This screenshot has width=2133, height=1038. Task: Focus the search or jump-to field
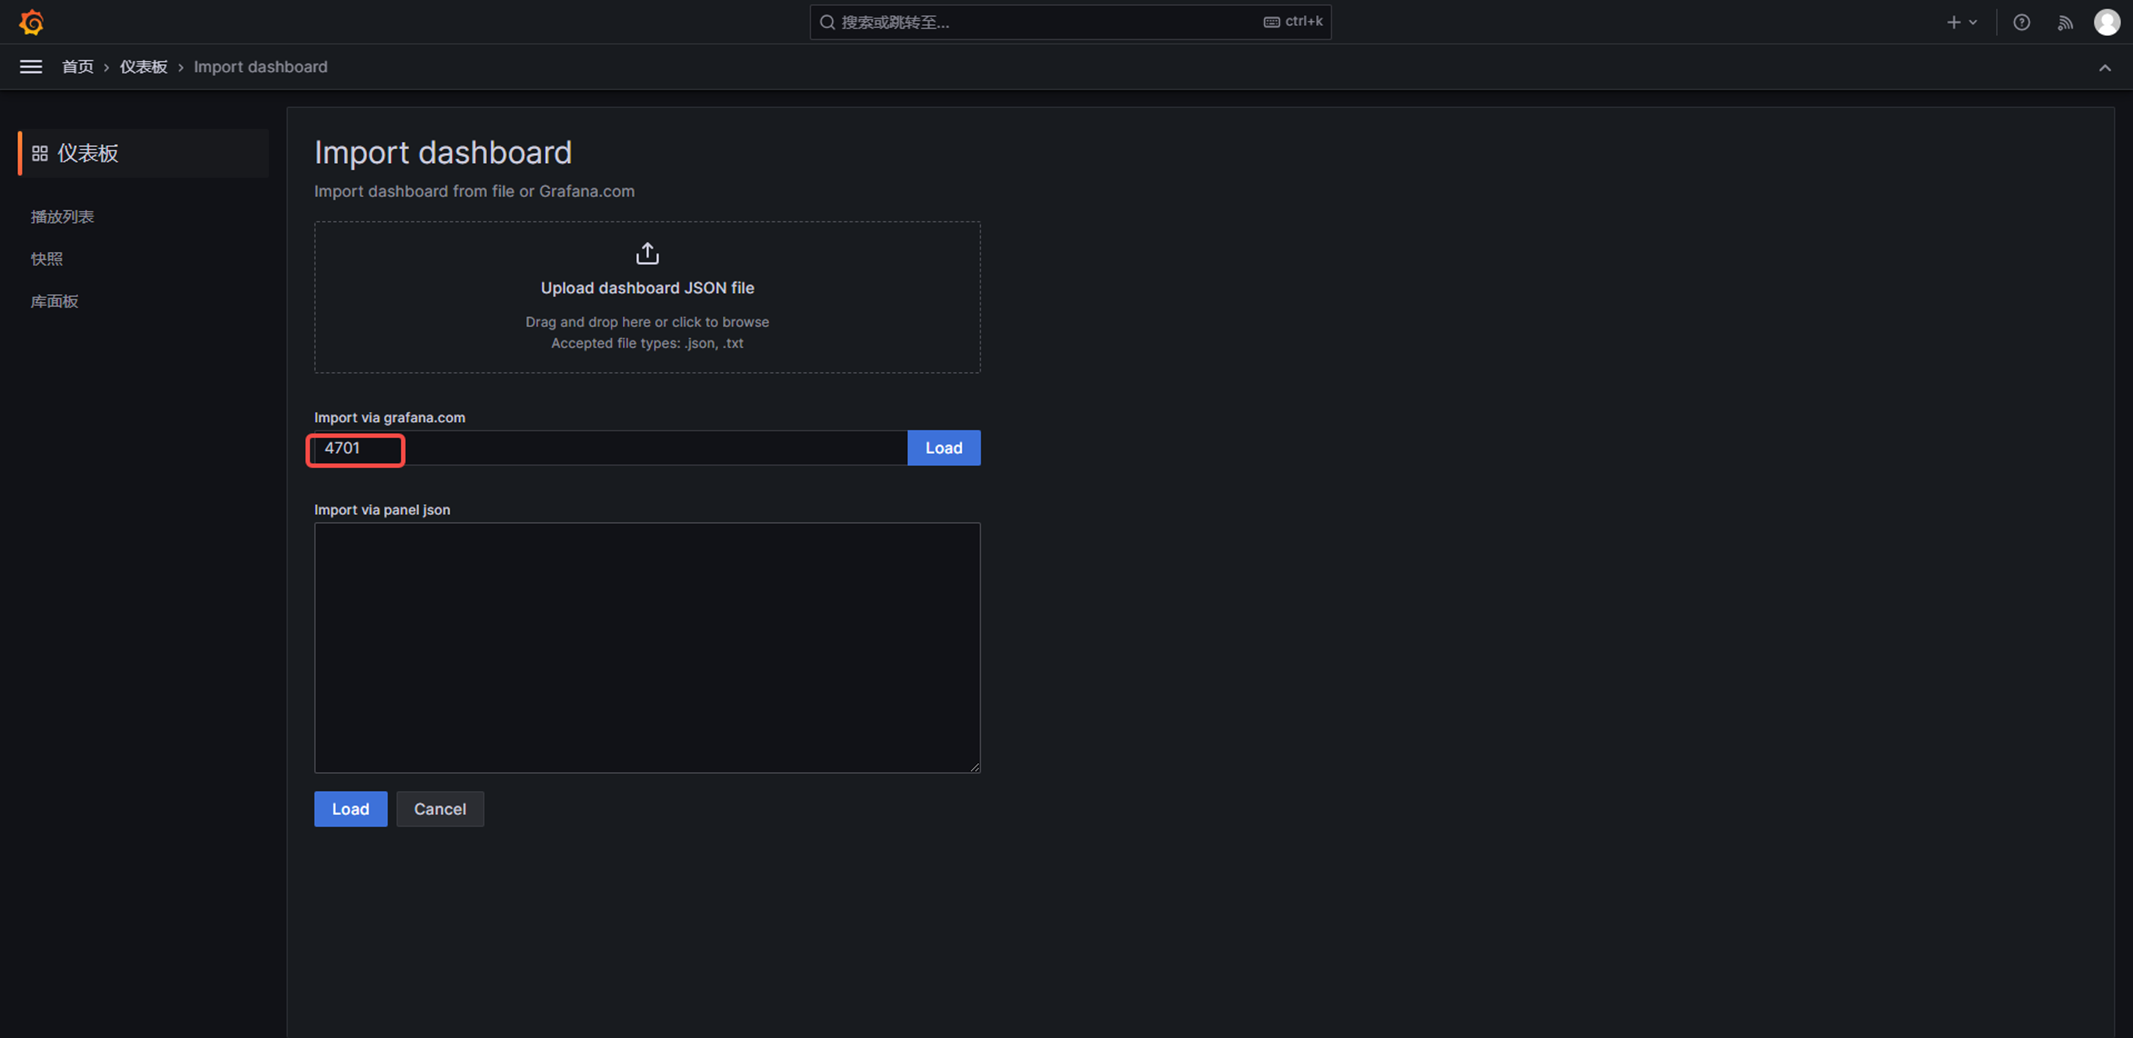(1070, 22)
